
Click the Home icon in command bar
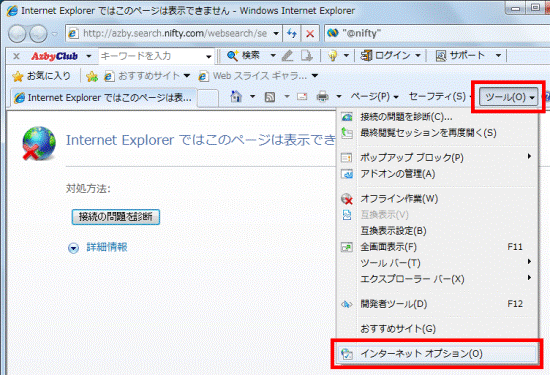tap(236, 96)
